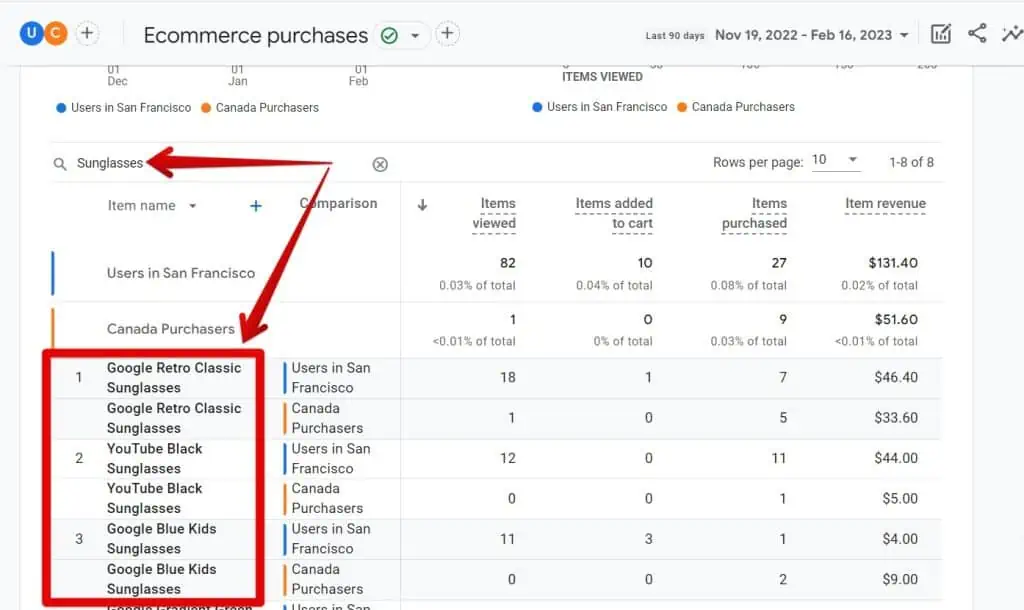Image resolution: width=1024 pixels, height=610 pixels.
Task: Sort by Items viewed column
Action: [x=494, y=213]
